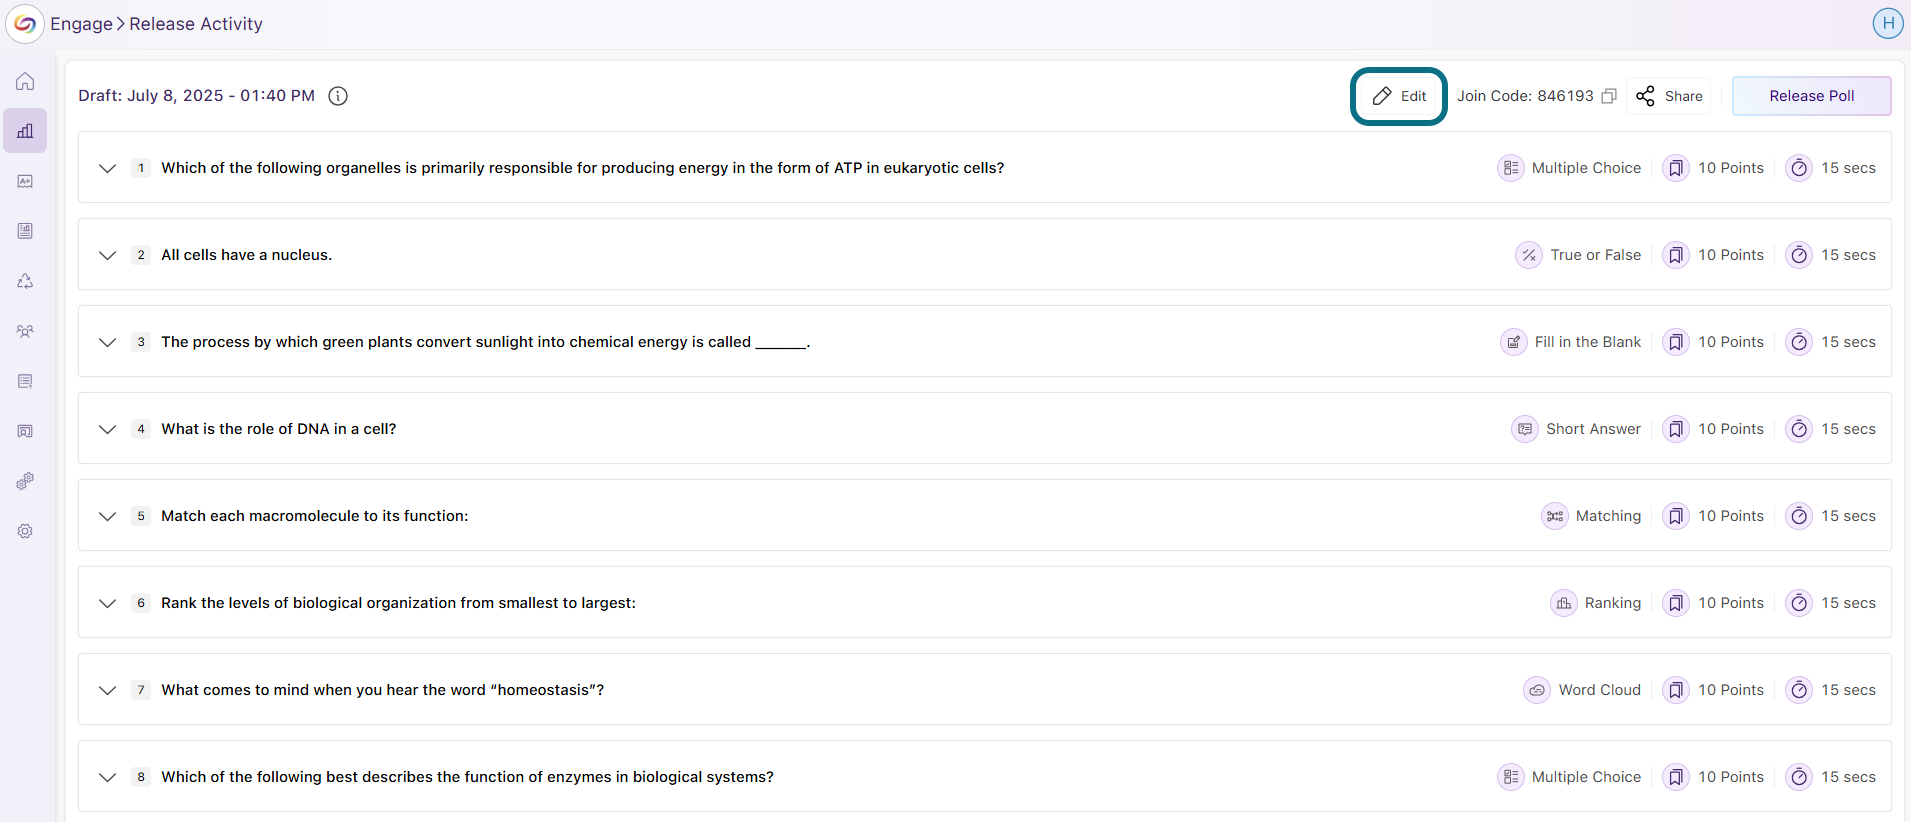
Task: Click the app logo in top-left
Action: click(25, 24)
